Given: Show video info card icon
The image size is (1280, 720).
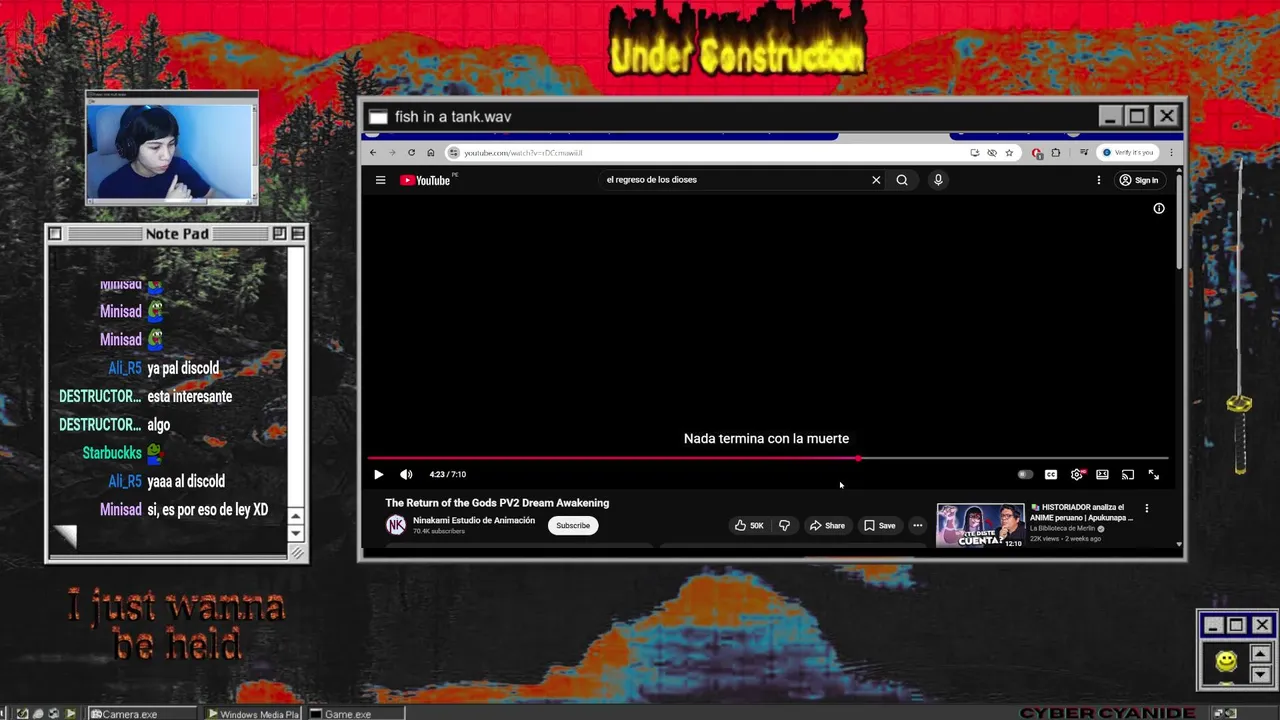Looking at the screenshot, I should coord(1159,208).
